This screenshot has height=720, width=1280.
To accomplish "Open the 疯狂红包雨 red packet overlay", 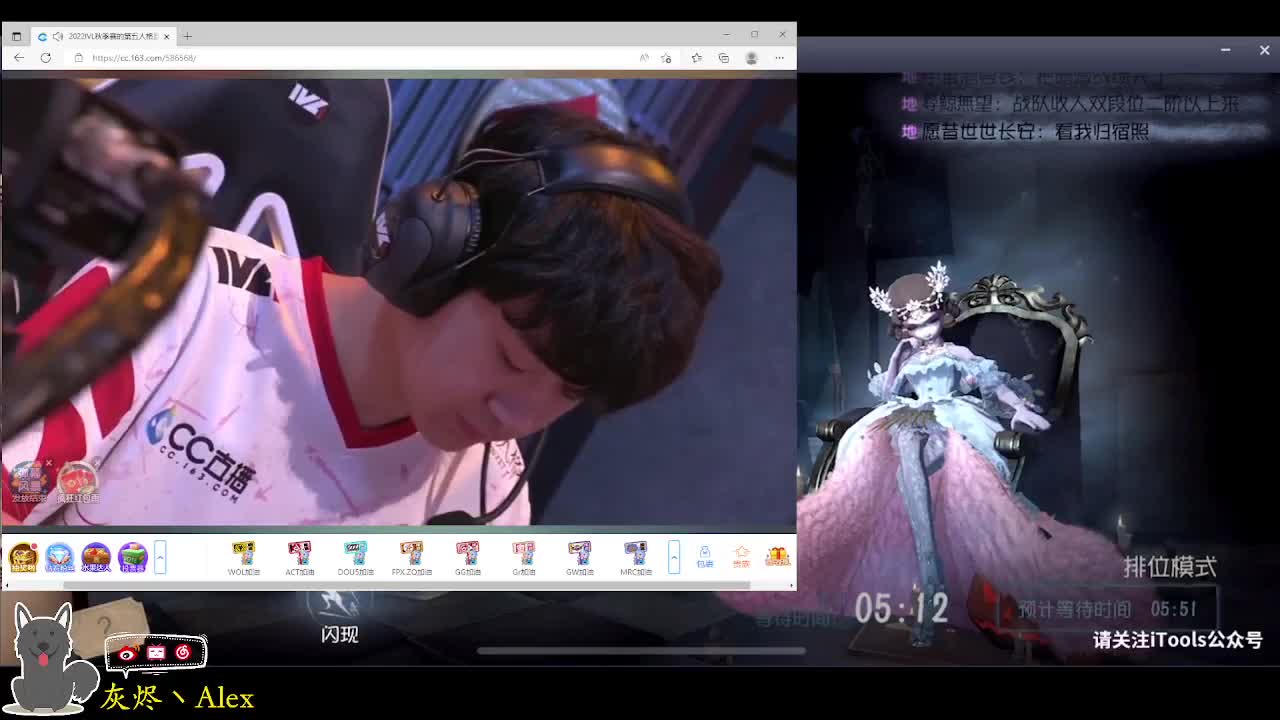I will click(78, 481).
